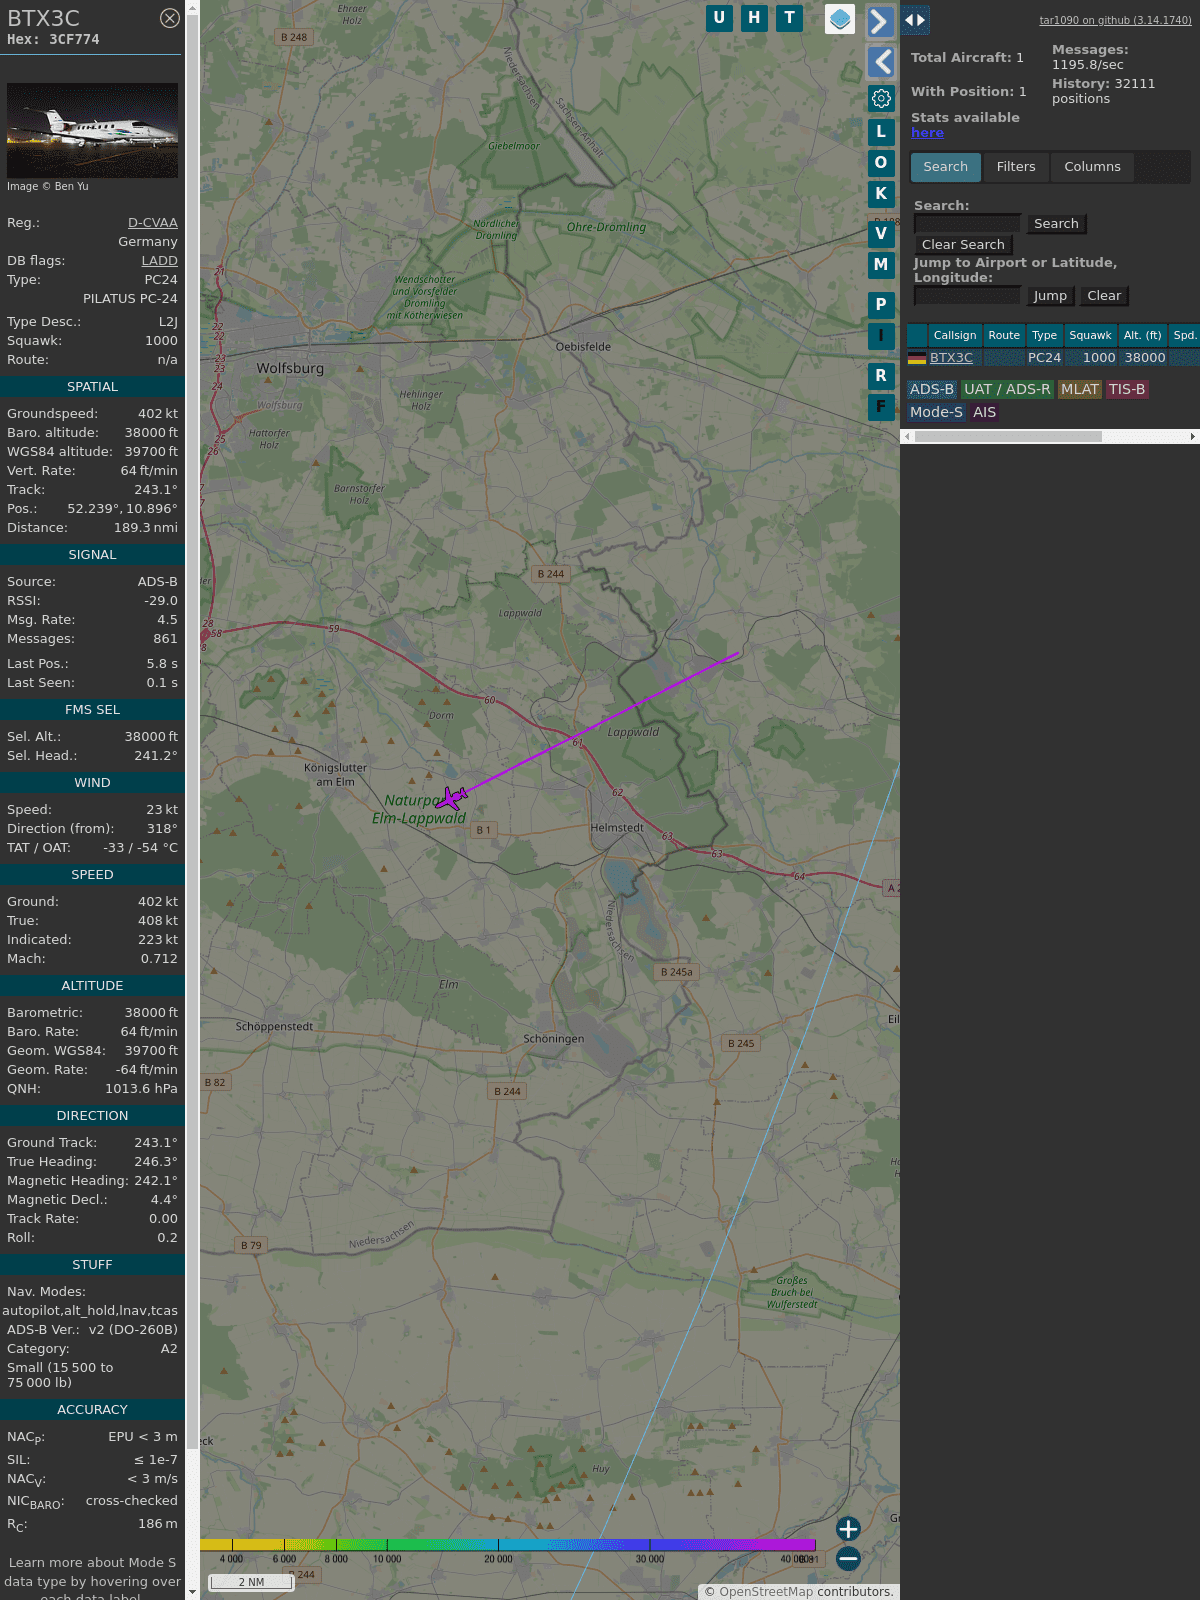Sort the table by the Spd. column
Viewport: 1200px width, 1600px height.
pyautogui.click(x=1184, y=336)
